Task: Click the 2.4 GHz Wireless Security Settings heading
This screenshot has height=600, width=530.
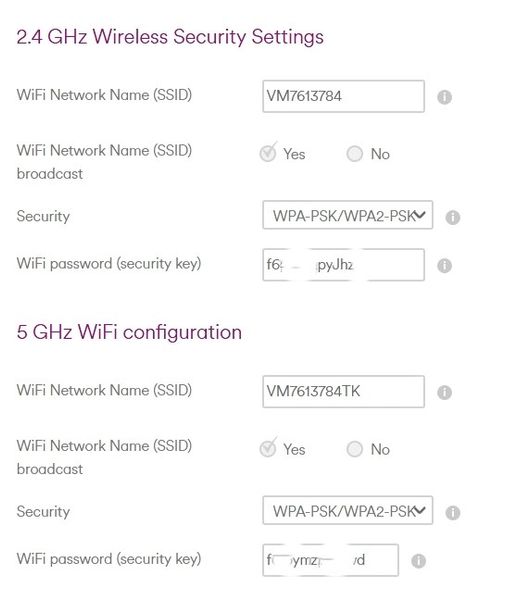Action: (170, 38)
